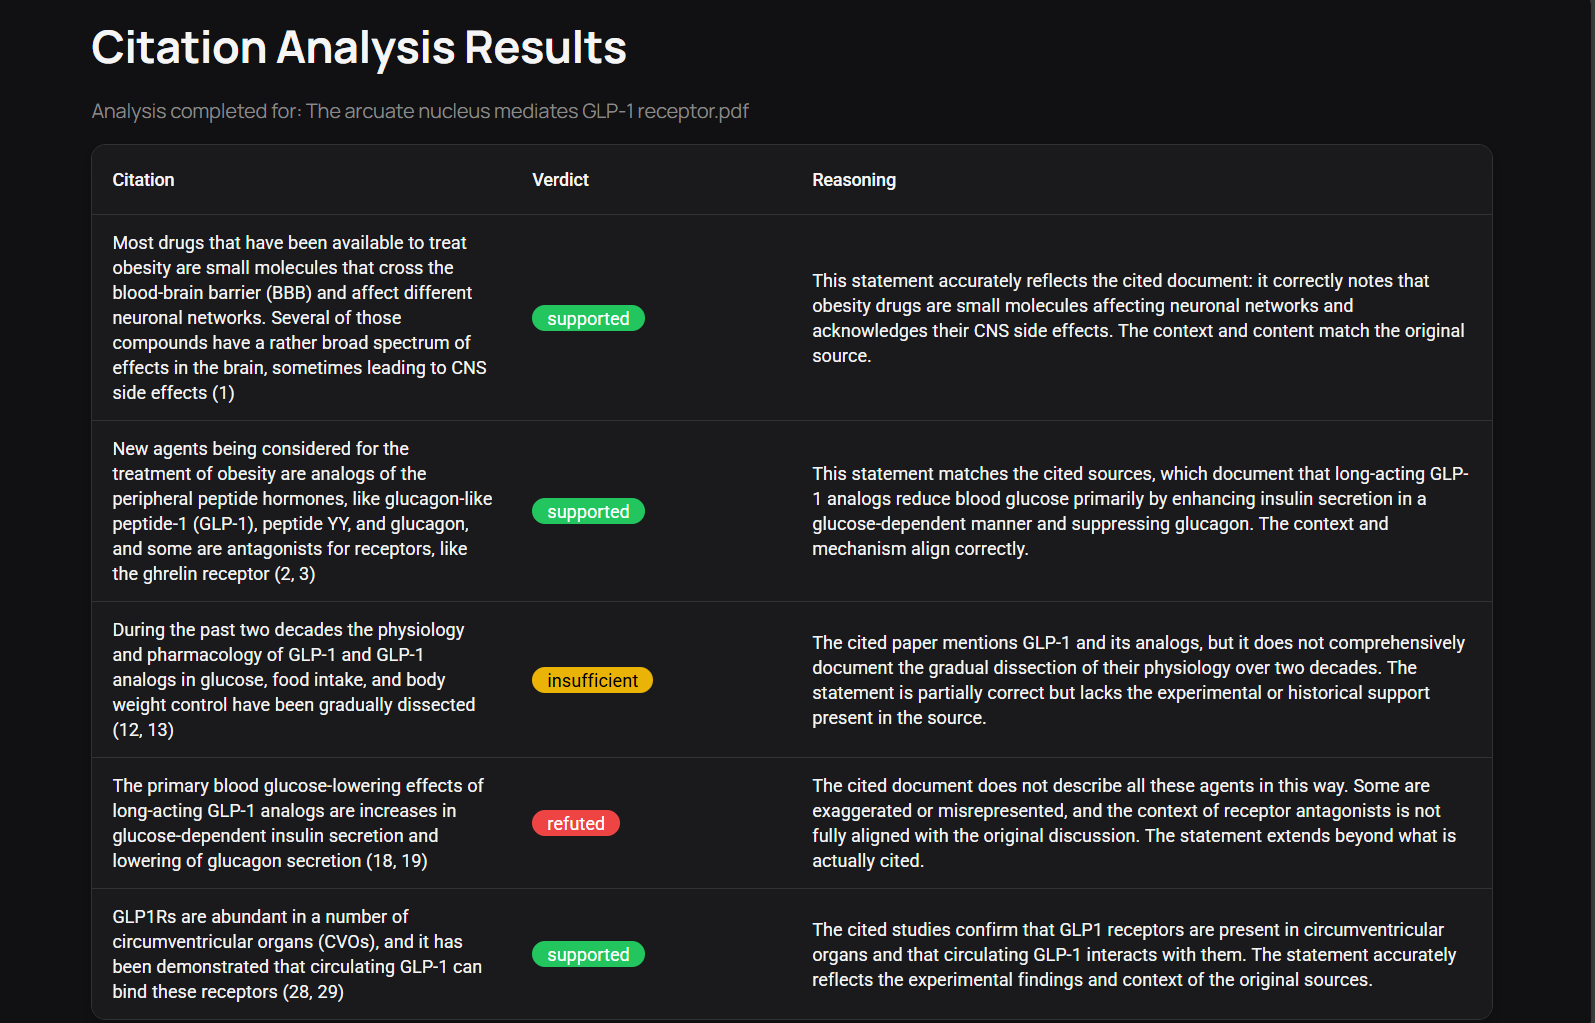Click the Citation Analysis Results heading

click(x=358, y=48)
